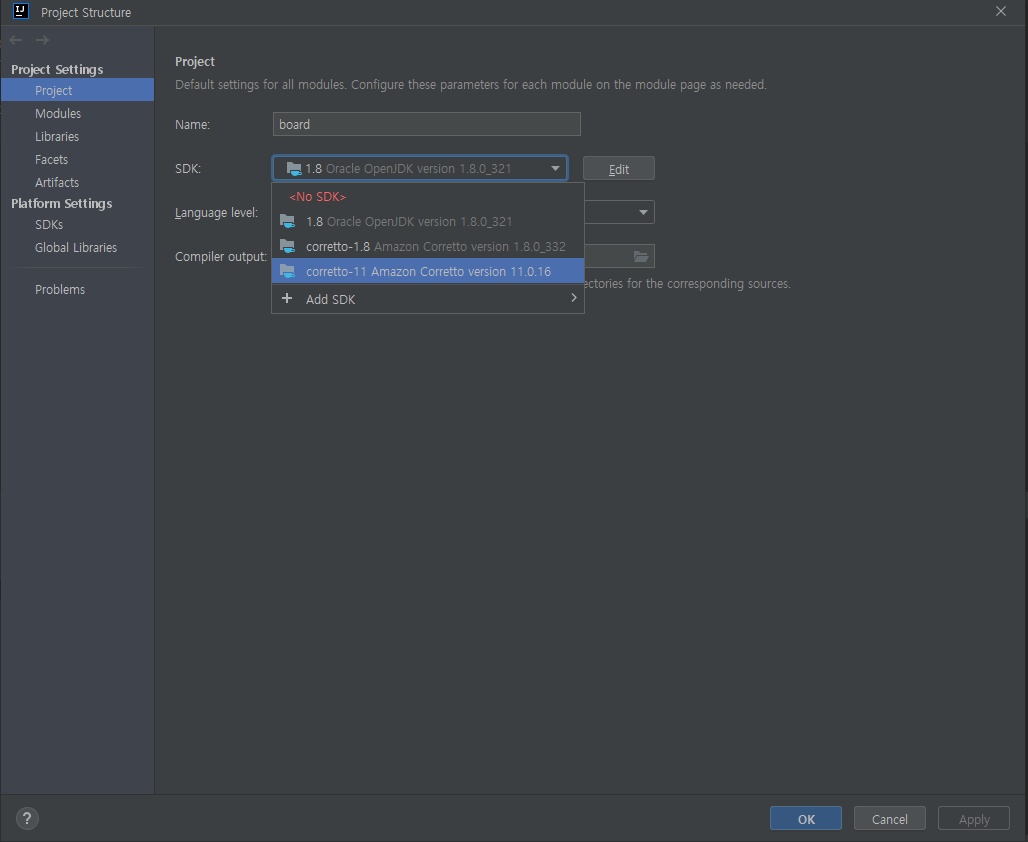The width and height of the screenshot is (1028, 842).
Task: Click JDK folder icon of corretto-1.8 entry
Action: coord(288,246)
